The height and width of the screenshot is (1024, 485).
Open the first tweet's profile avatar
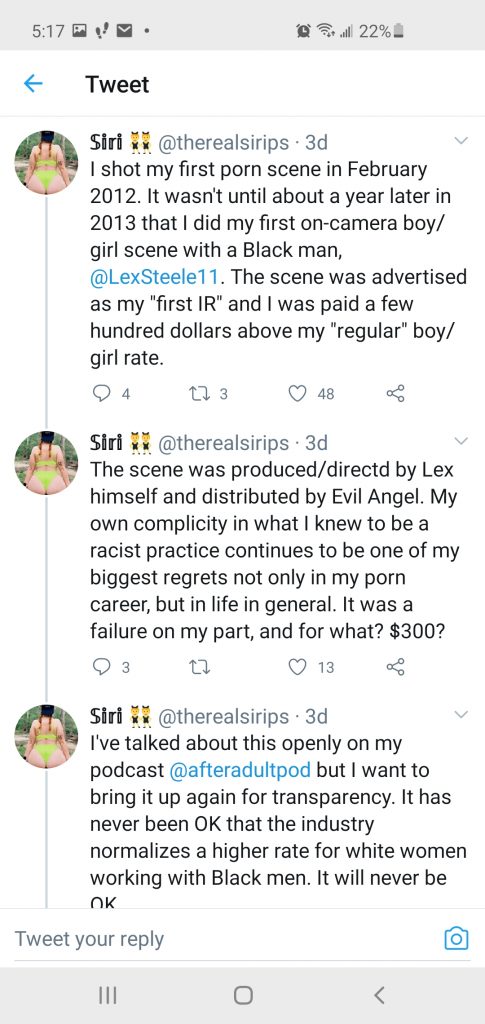(46, 163)
